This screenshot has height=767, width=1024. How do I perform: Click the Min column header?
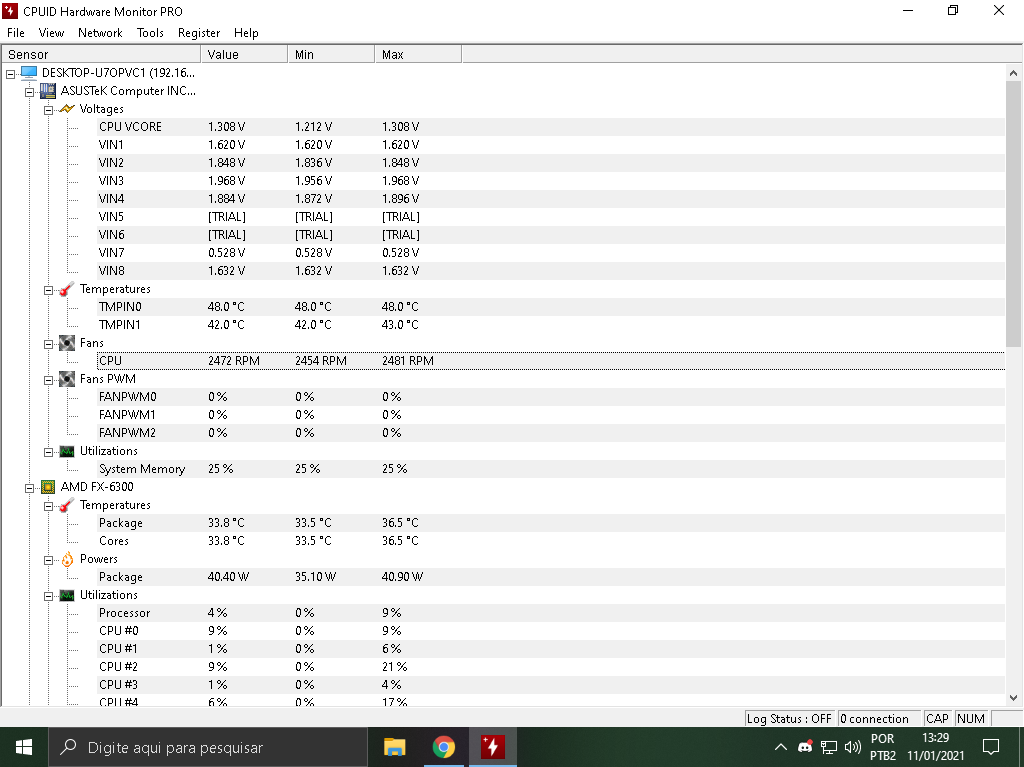(x=331, y=54)
